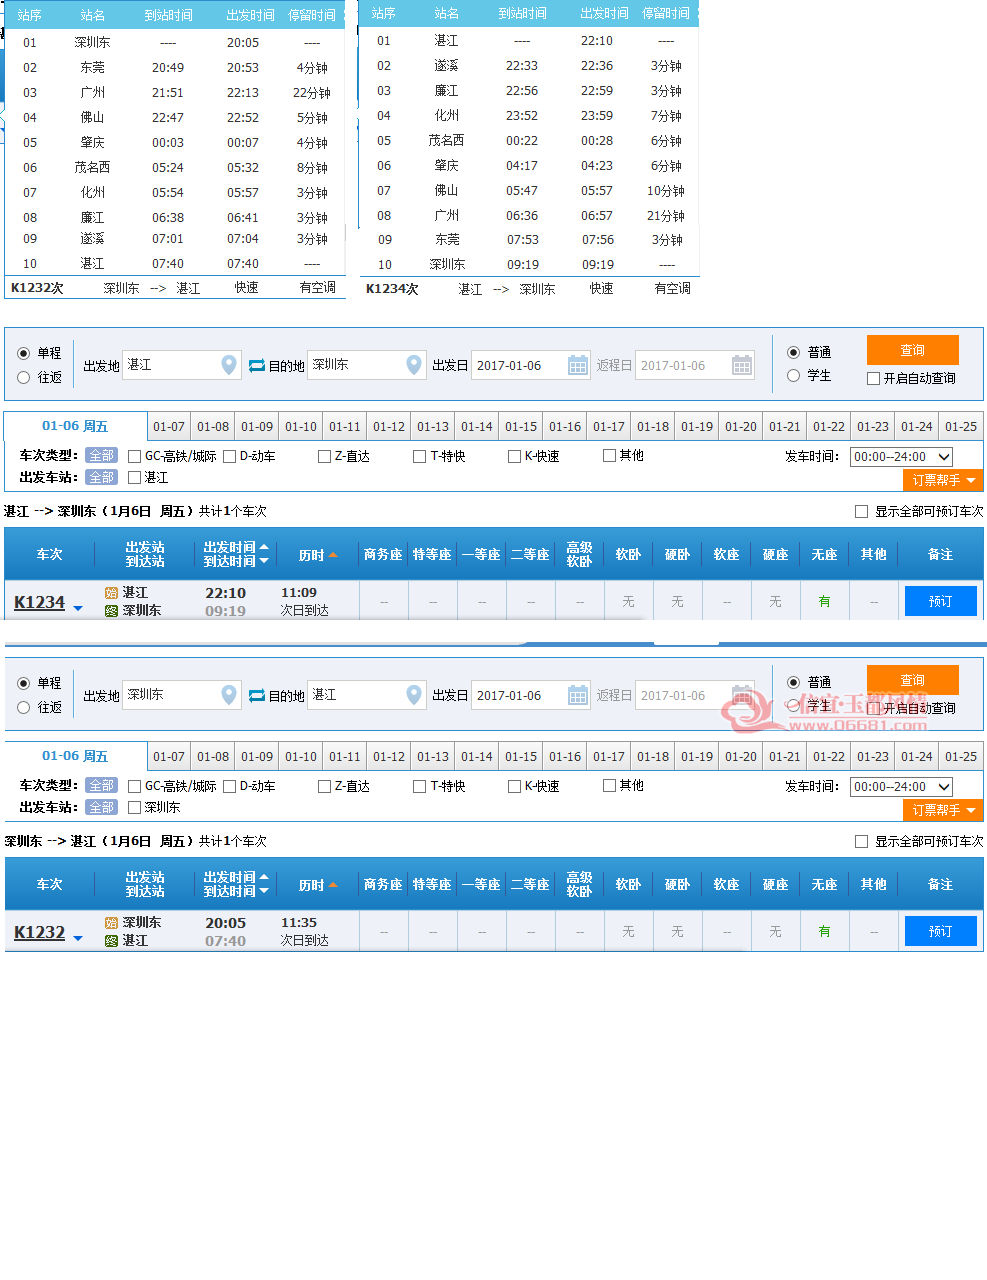Select the 01-25 date tab above K1232 results
The height and width of the screenshot is (1280, 987).
click(x=961, y=757)
